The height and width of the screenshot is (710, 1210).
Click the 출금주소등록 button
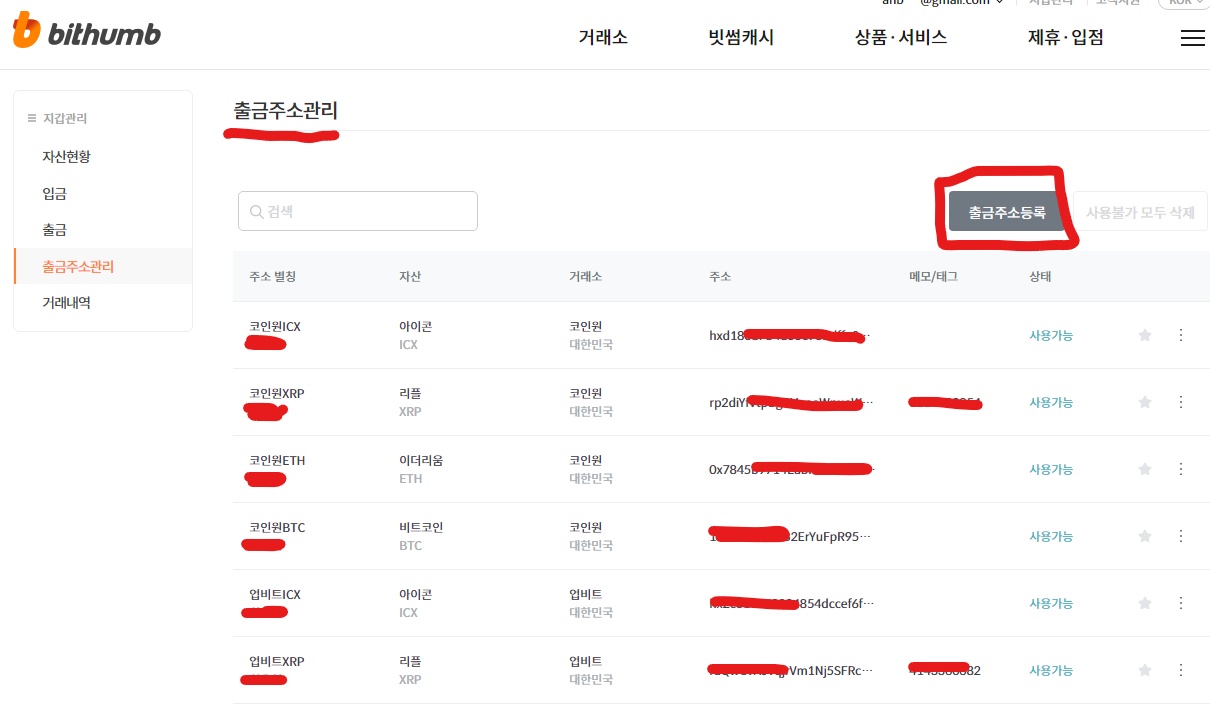[x=1004, y=211]
